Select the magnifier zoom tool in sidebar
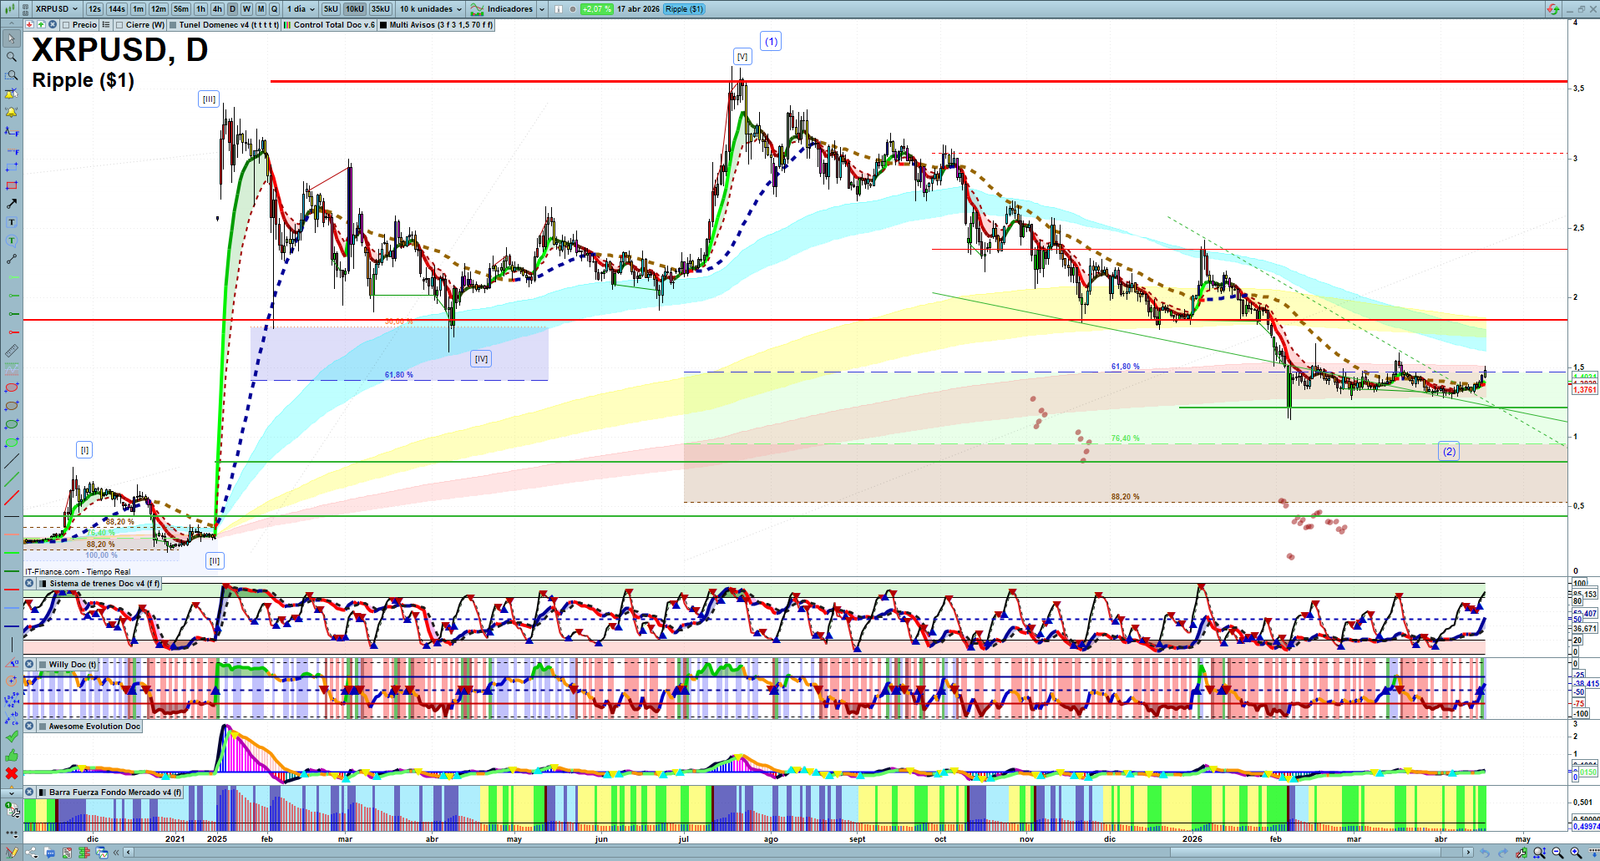The width and height of the screenshot is (1600, 861). pyautogui.click(x=12, y=57)
